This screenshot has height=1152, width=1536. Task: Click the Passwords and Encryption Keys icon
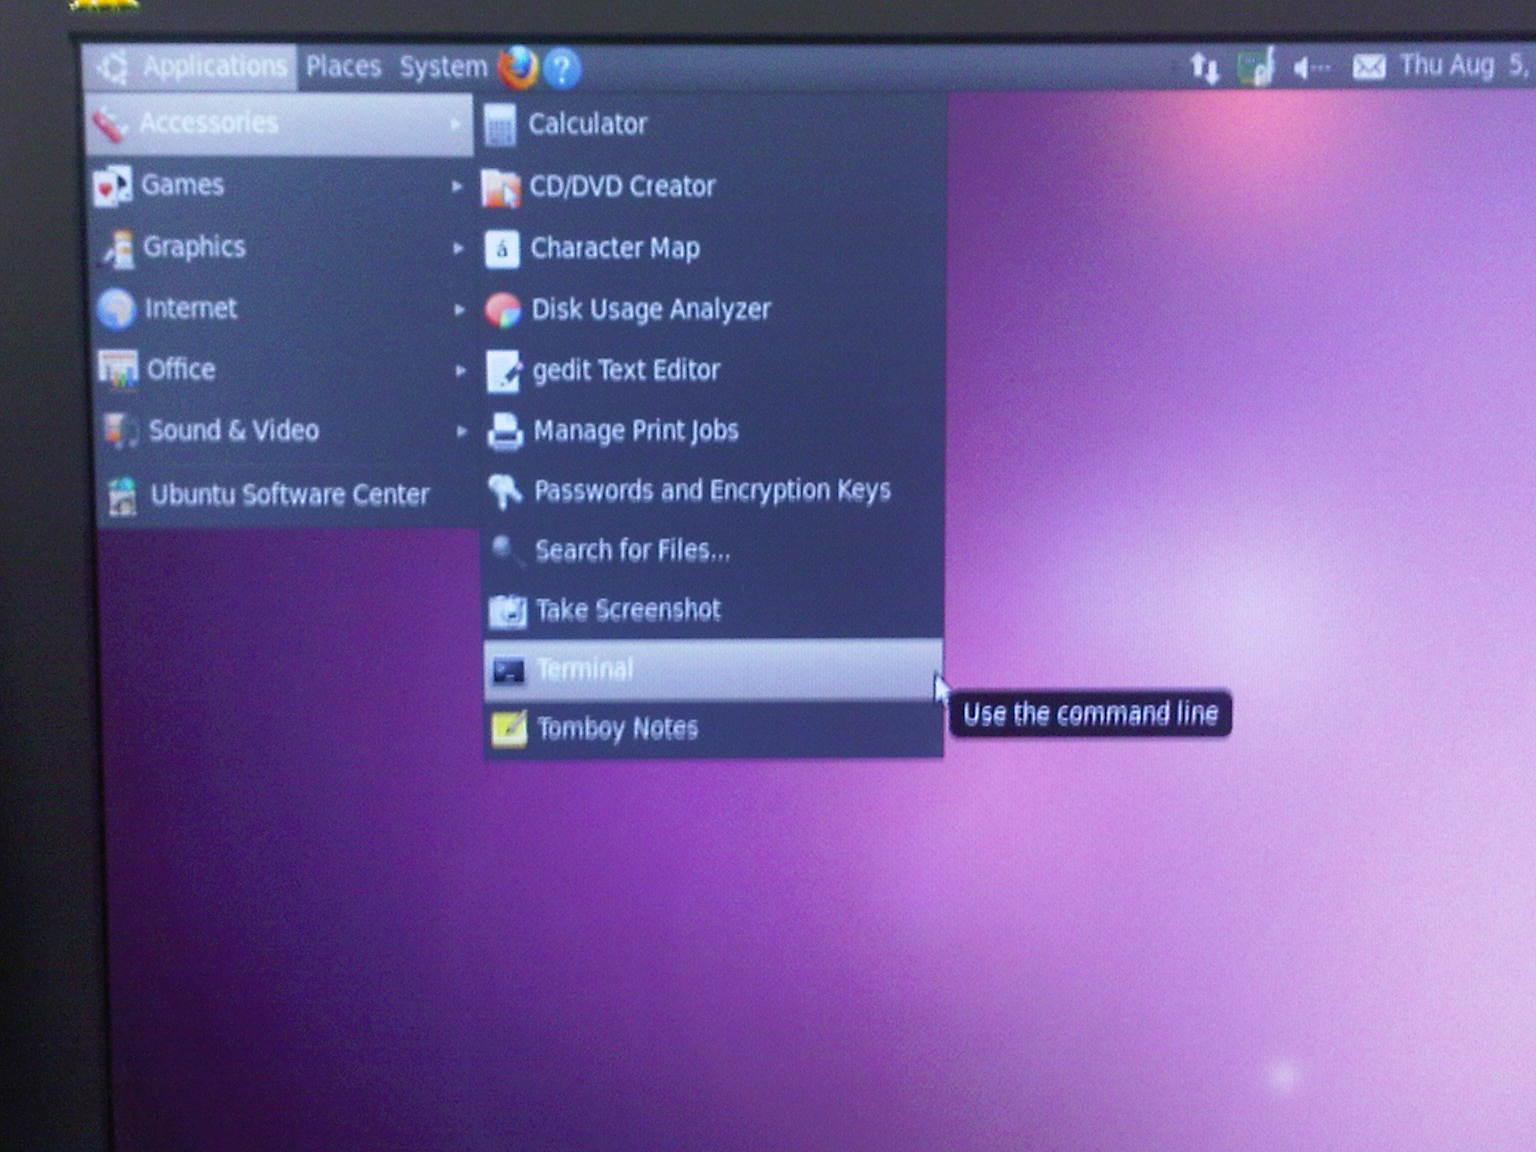505,491
